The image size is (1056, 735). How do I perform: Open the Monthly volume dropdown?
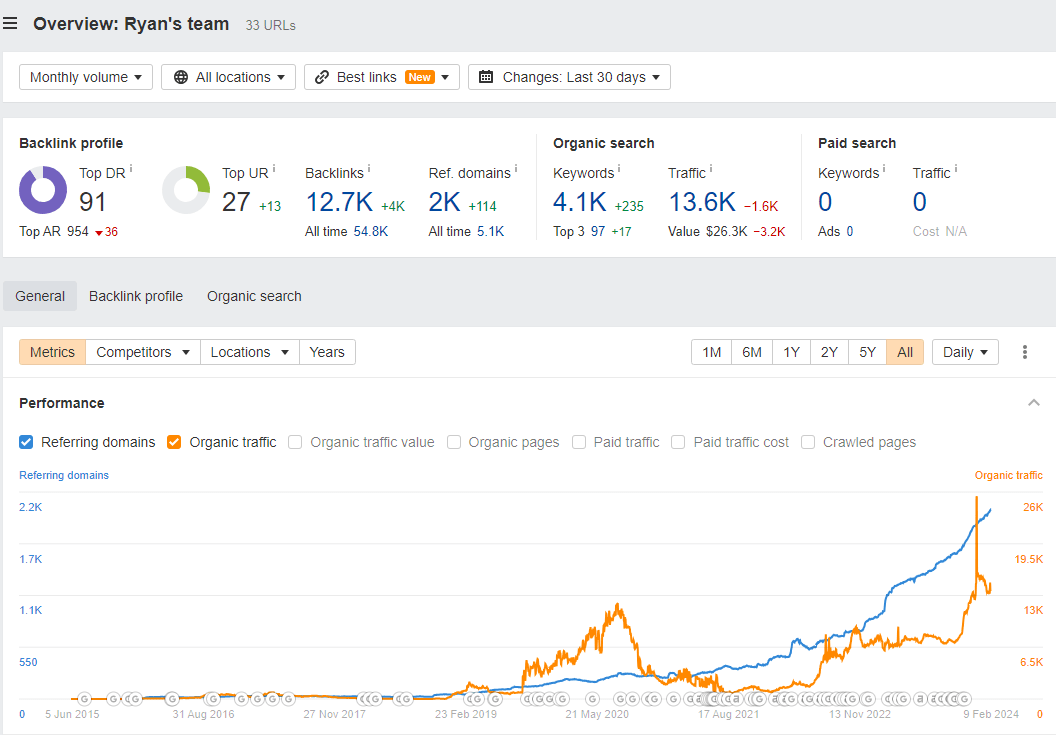(x=85, y=76)
